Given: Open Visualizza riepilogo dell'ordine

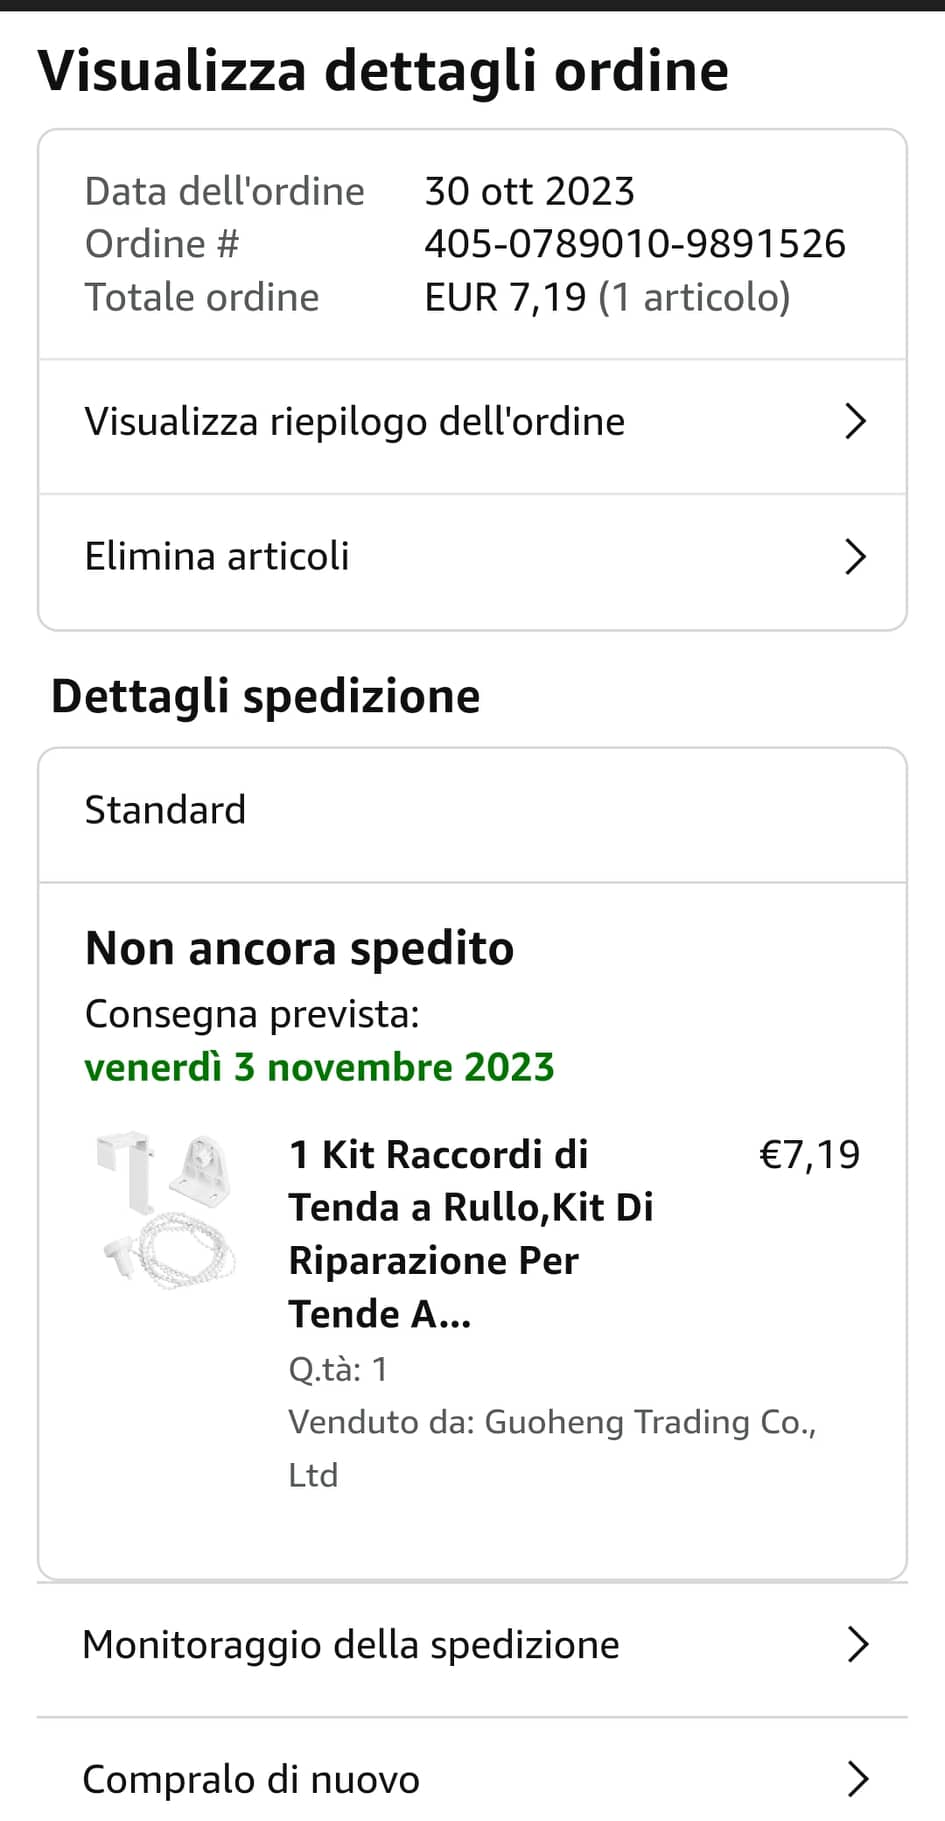Looking at the screenshot, I should (354, 422).
